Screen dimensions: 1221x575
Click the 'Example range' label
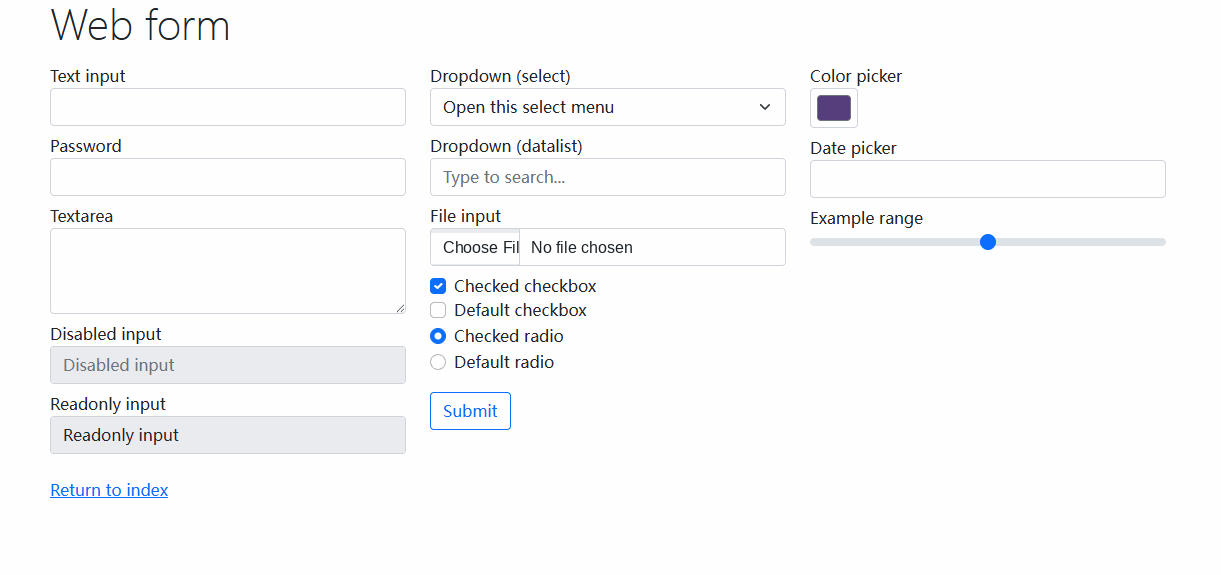[x=867, y=218]
